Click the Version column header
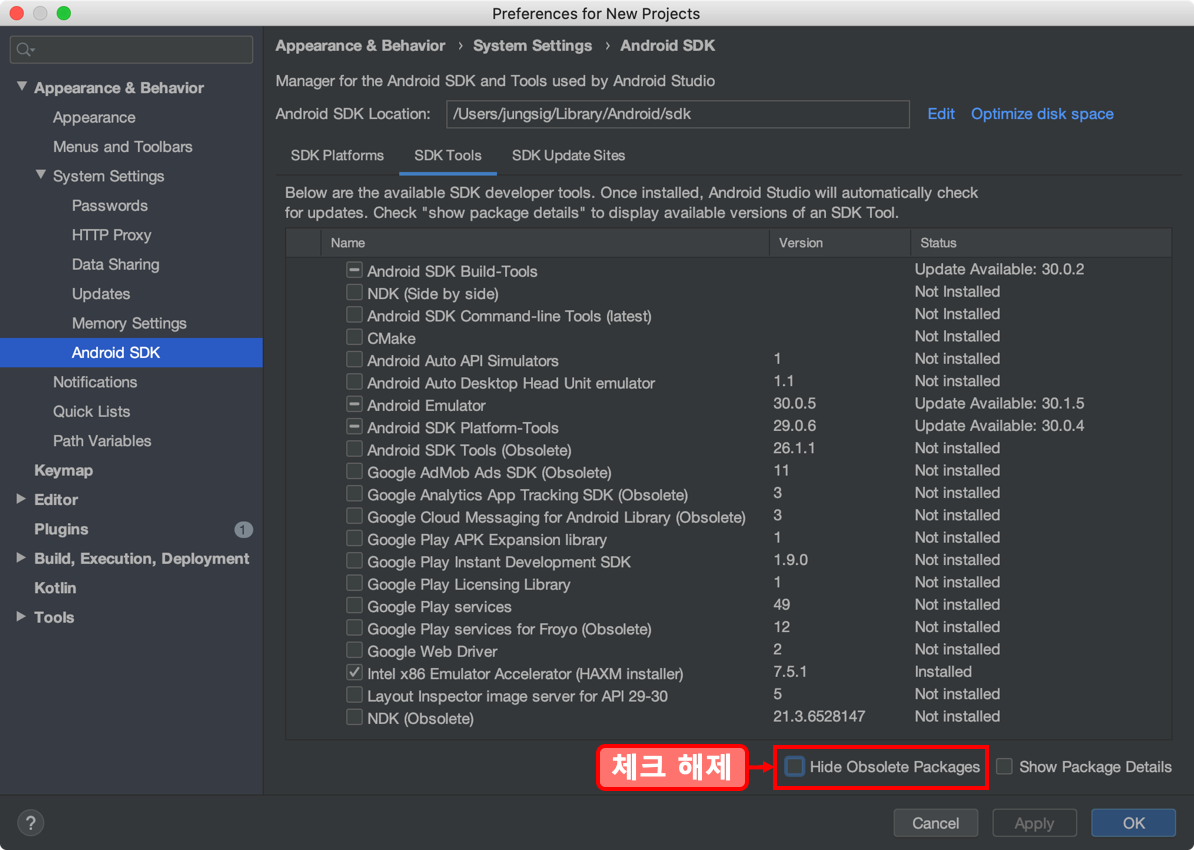This screenshot has height=850, width=1194. pyautogui.click(x=840, y=243)
